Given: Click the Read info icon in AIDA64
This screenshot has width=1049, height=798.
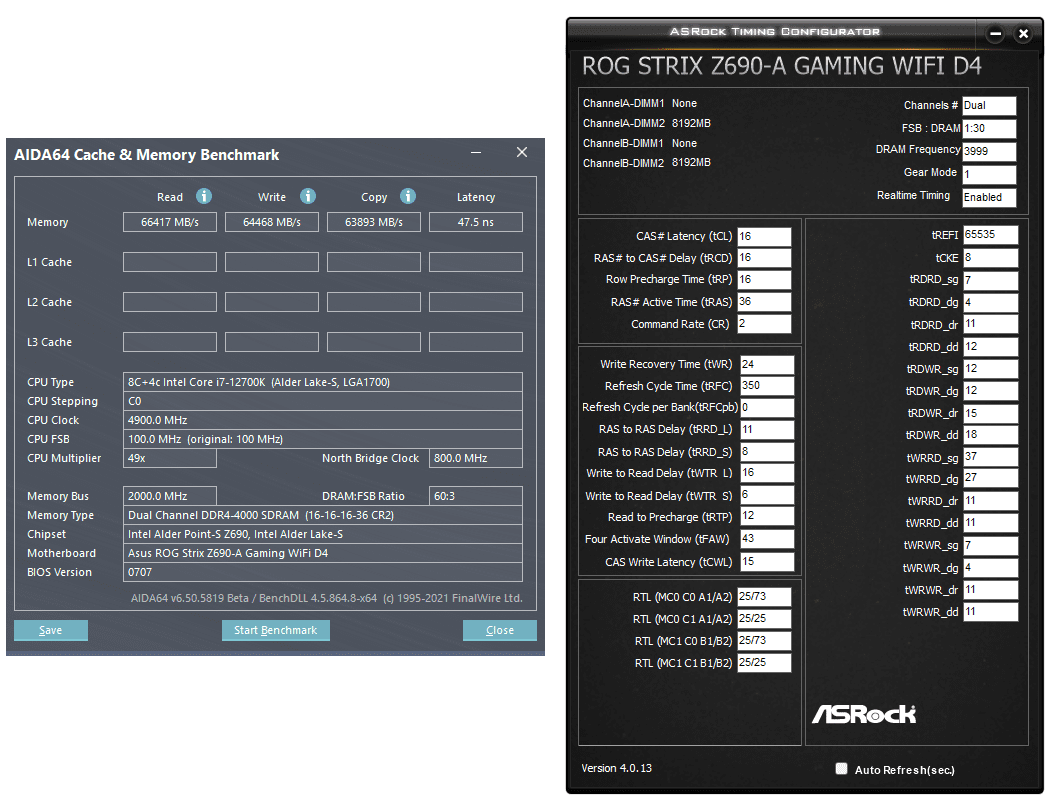Looking at the screenshot, I should (x=203, y=196).
